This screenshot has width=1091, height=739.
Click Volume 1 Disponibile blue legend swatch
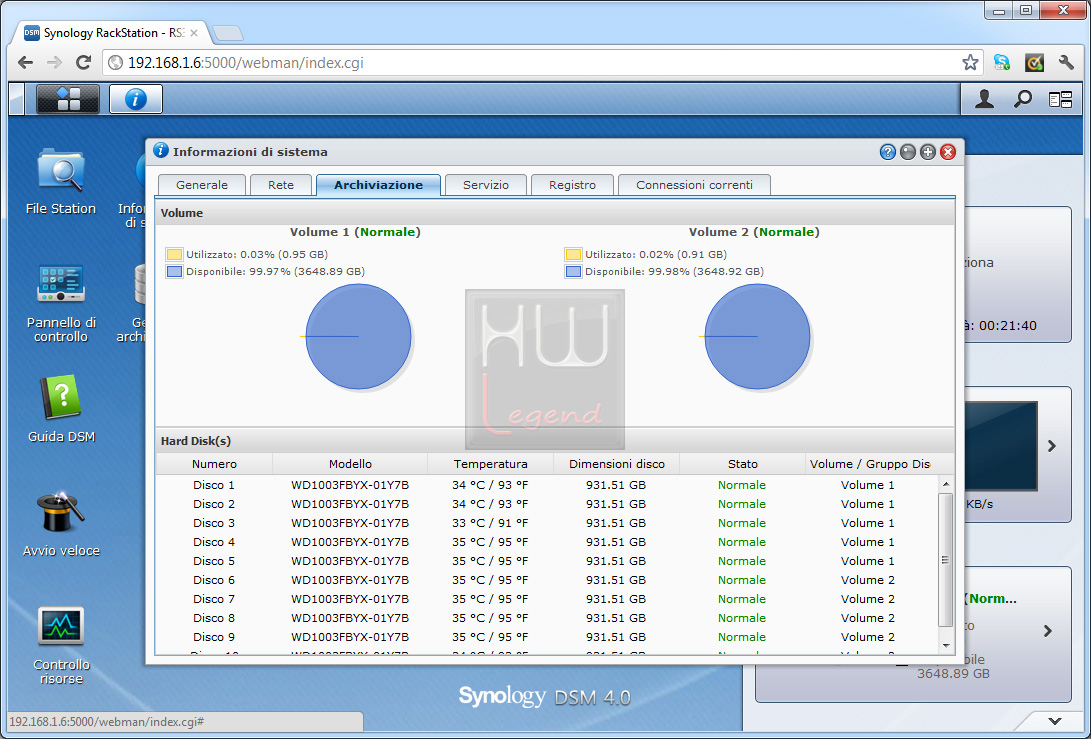pos(174,271)
